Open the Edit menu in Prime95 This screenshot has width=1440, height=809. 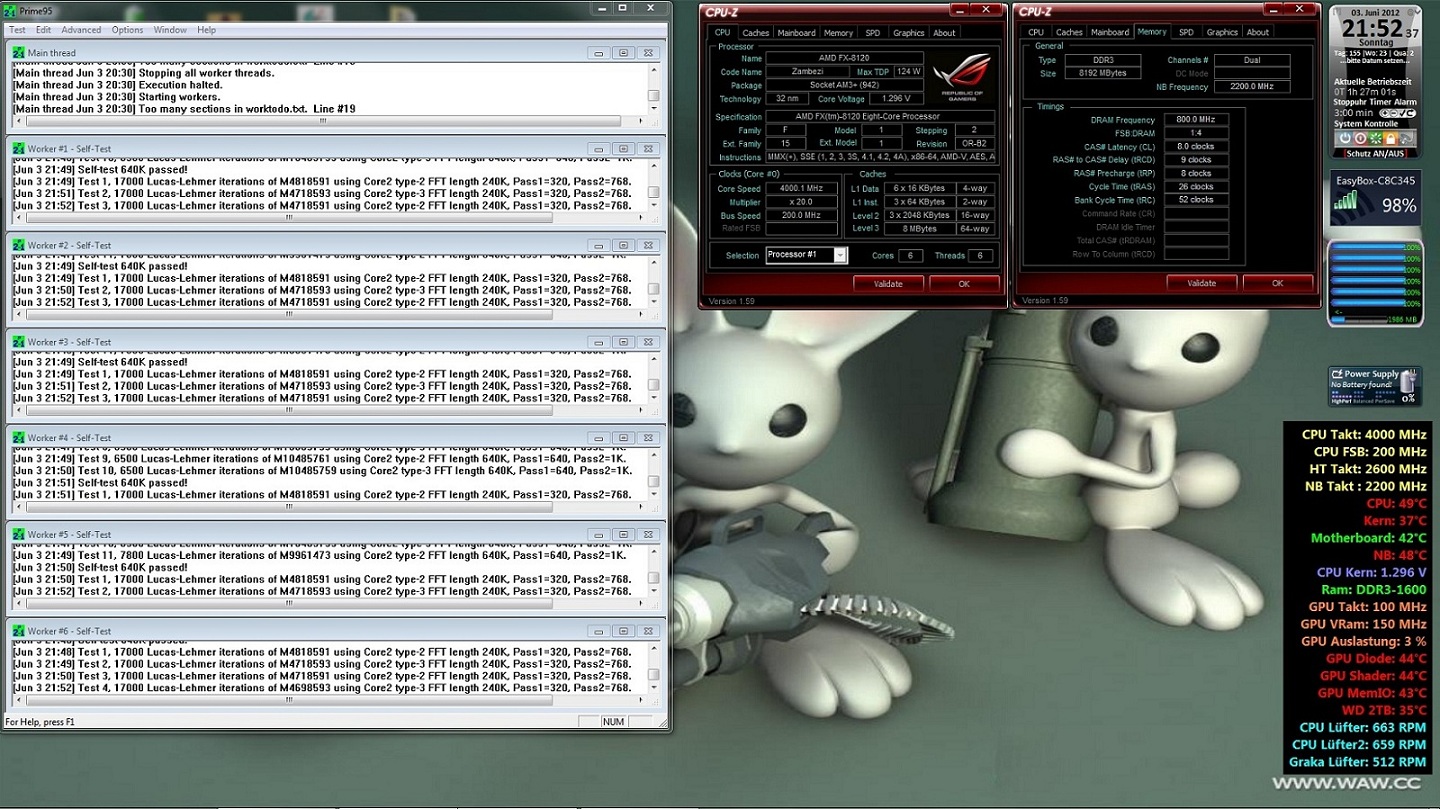coord(44,30)
